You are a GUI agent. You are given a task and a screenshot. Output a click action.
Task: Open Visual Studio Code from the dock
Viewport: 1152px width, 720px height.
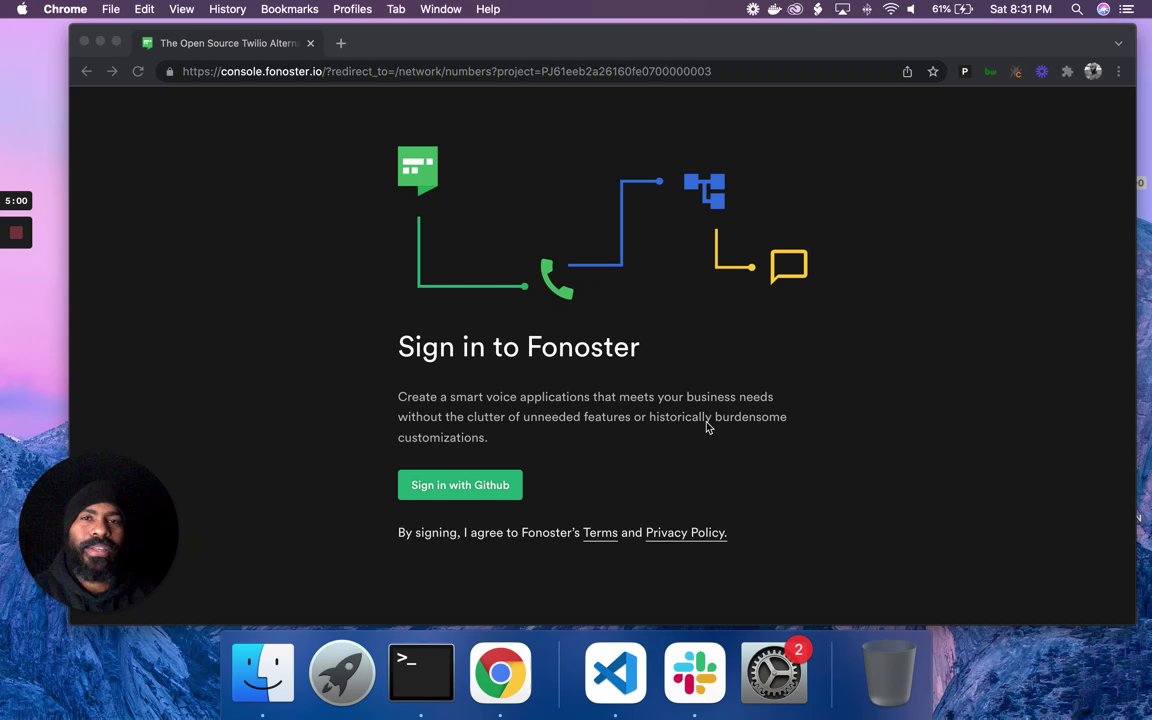point(616,673)
